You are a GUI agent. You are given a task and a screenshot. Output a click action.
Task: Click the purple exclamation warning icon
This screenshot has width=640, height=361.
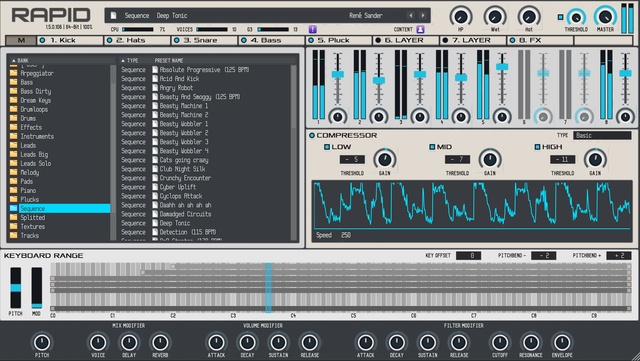click(x=313, y=29)
